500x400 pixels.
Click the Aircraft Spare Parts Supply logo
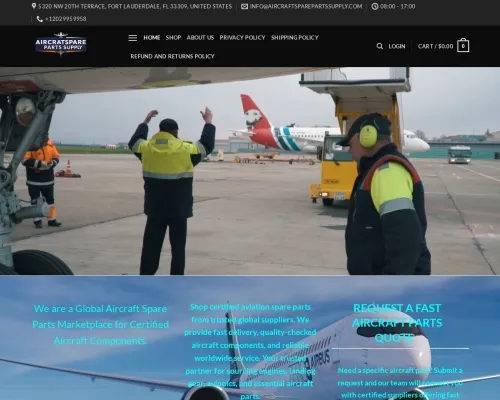61,44
